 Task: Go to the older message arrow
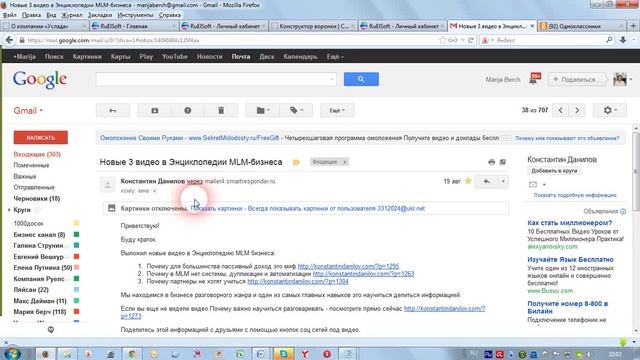pos(577,110)
